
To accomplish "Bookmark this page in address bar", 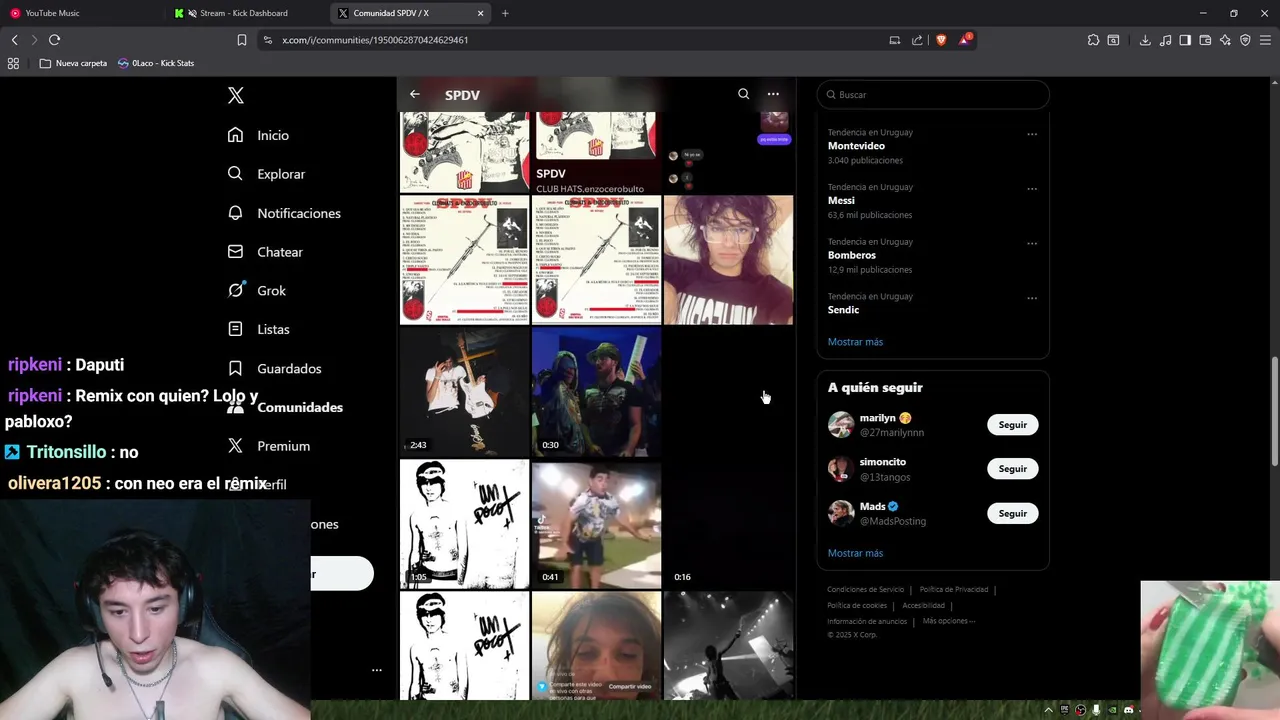I will [x=241, y=40].
